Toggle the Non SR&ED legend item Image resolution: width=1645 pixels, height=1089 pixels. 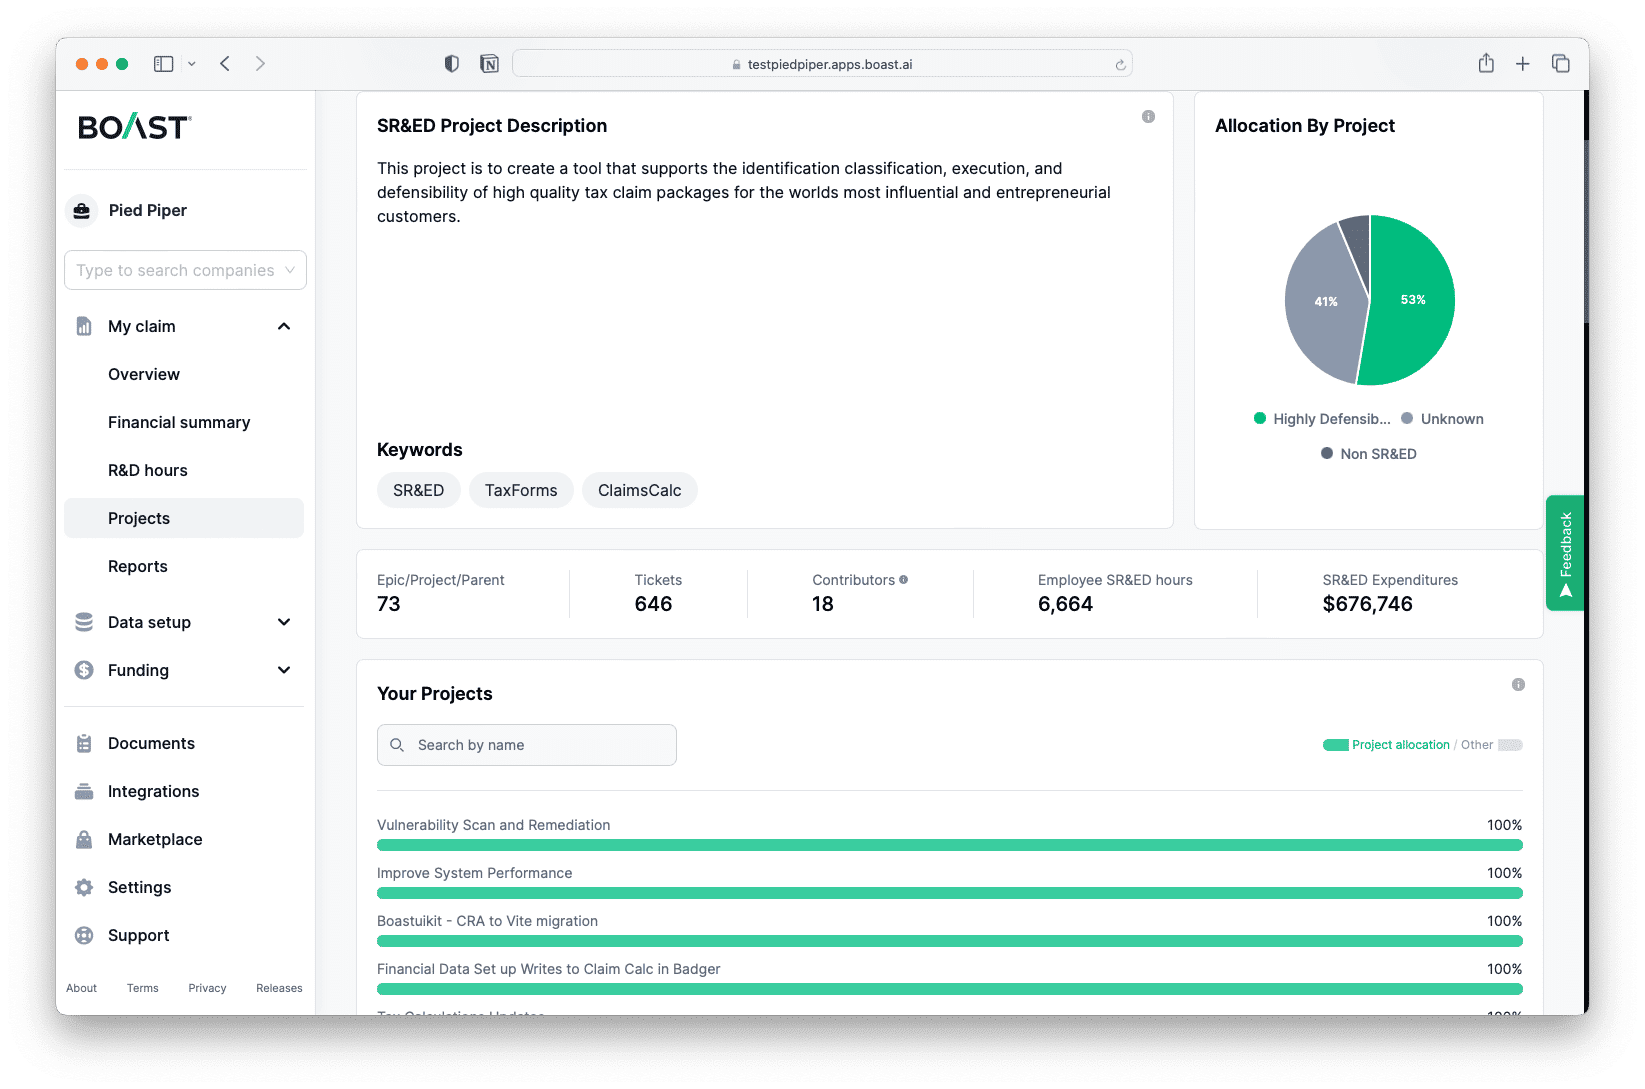coord(1369,454)
